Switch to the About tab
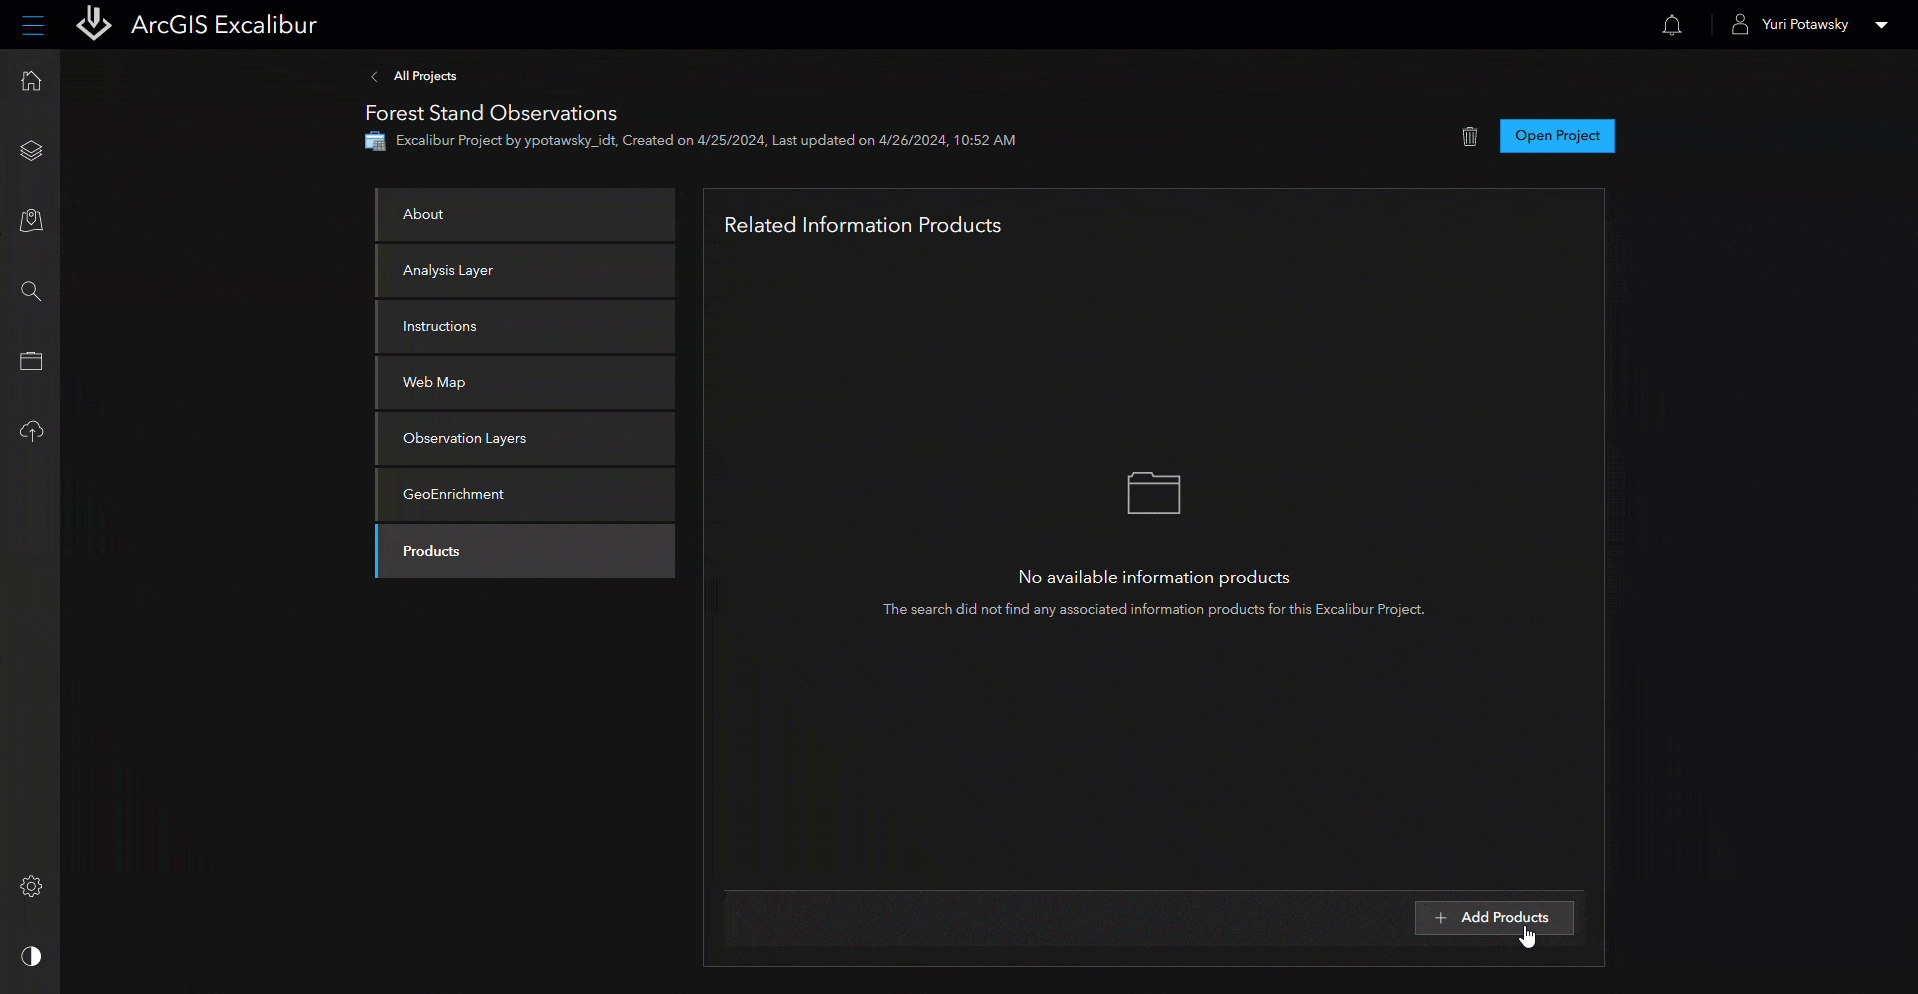The image size is (1918, 994). [x=525, y=214]
